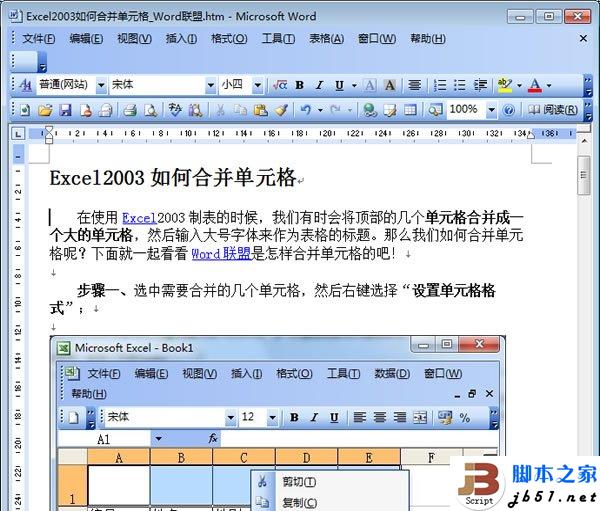Click the E-mail icon in Word toolbar
The image size is (600, 511).
point(106,111)
